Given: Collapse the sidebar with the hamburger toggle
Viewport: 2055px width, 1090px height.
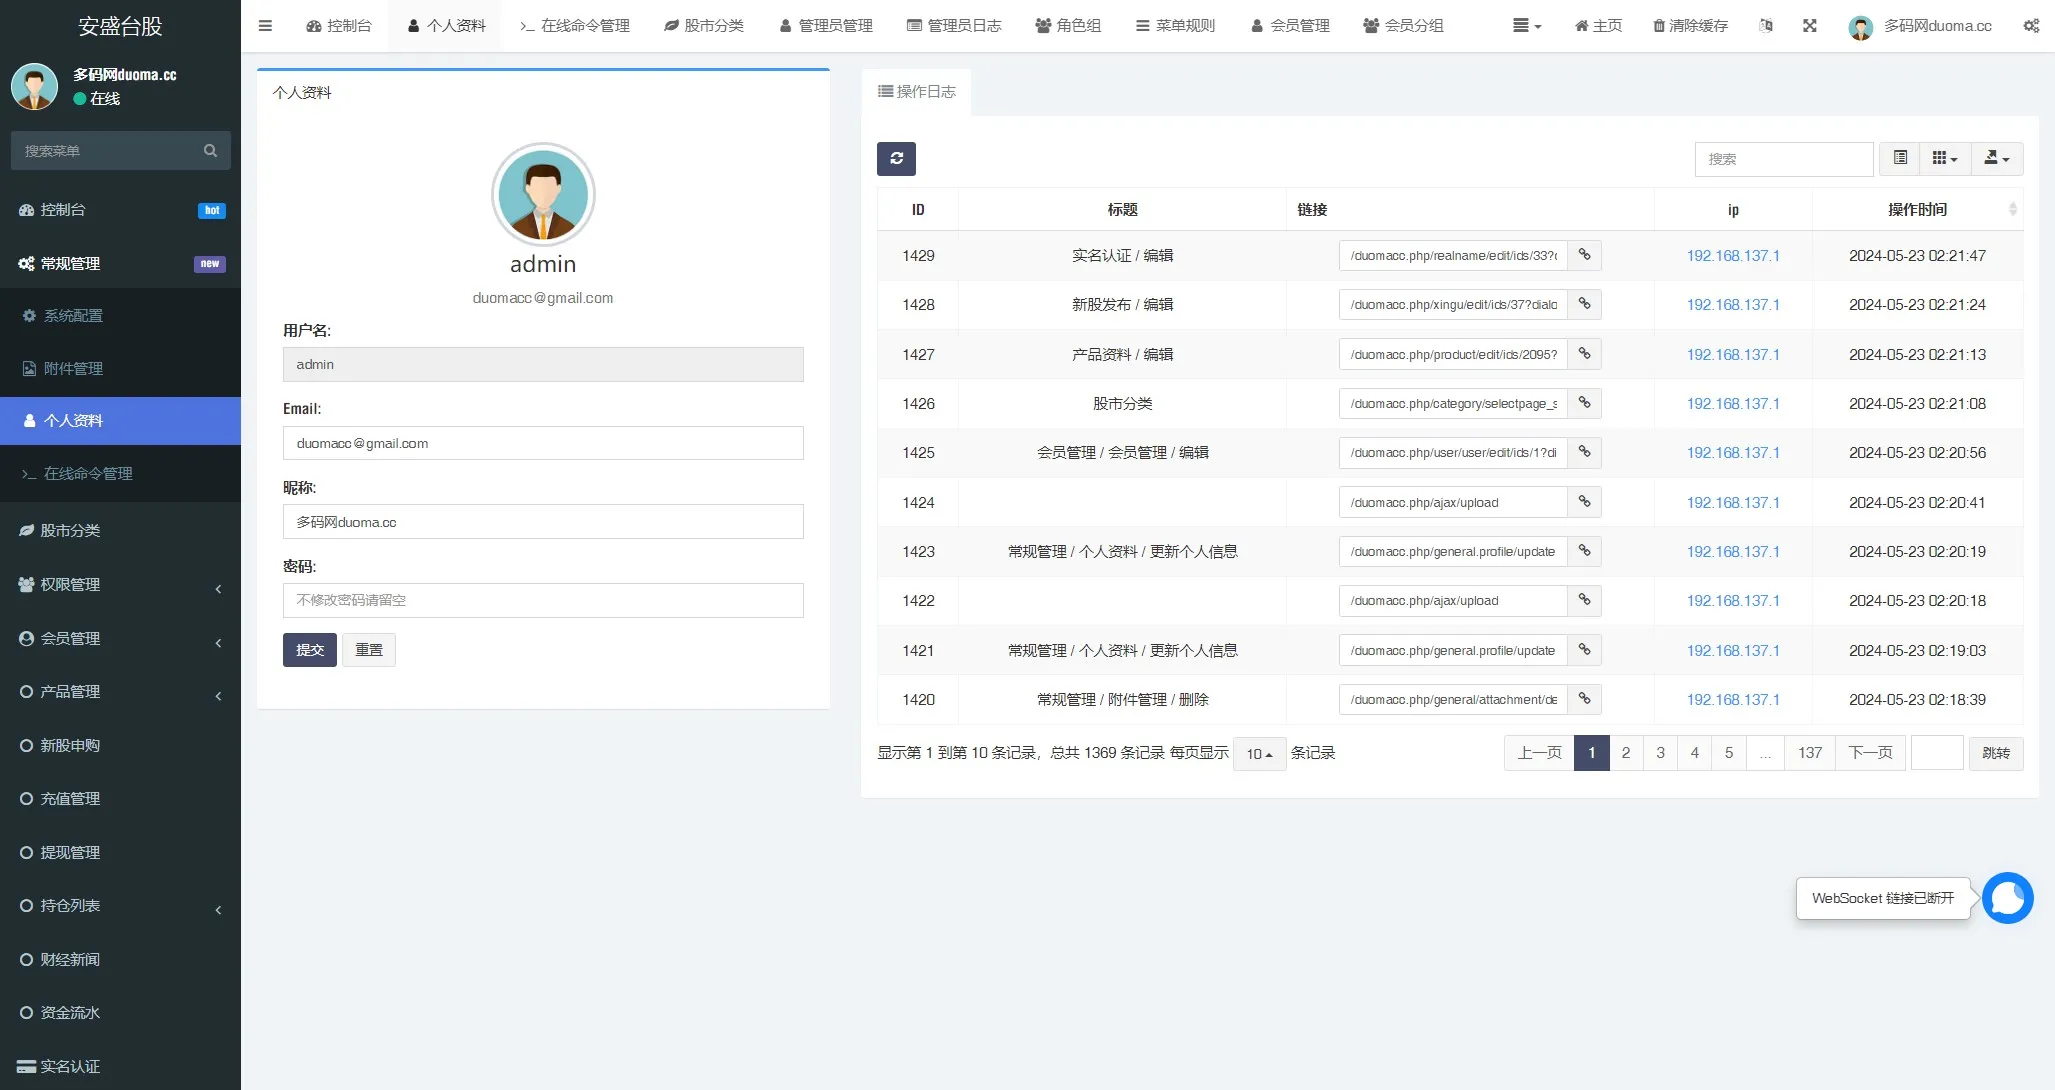Looking at the screenshot, I should click(x=265, y=26).
